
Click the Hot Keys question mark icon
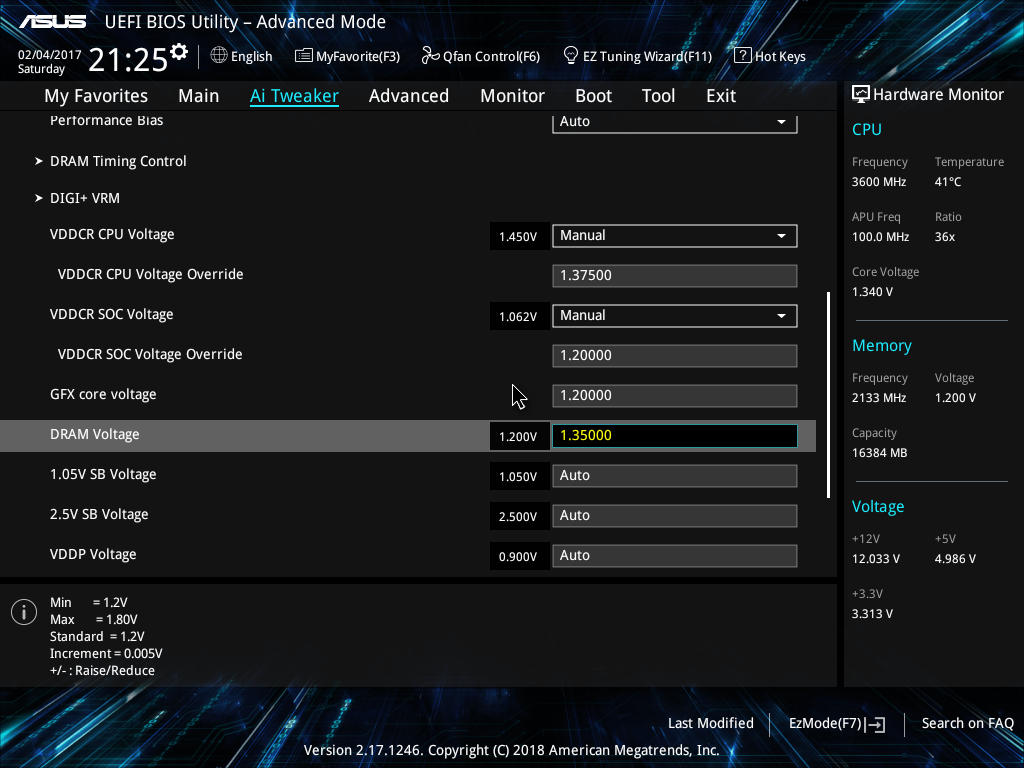pyautogui.click(x=743, y=56)
